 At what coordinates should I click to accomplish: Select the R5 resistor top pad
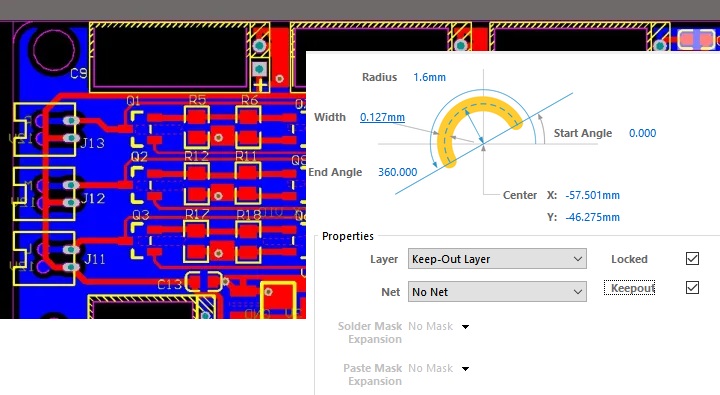(x=197, y=115)
